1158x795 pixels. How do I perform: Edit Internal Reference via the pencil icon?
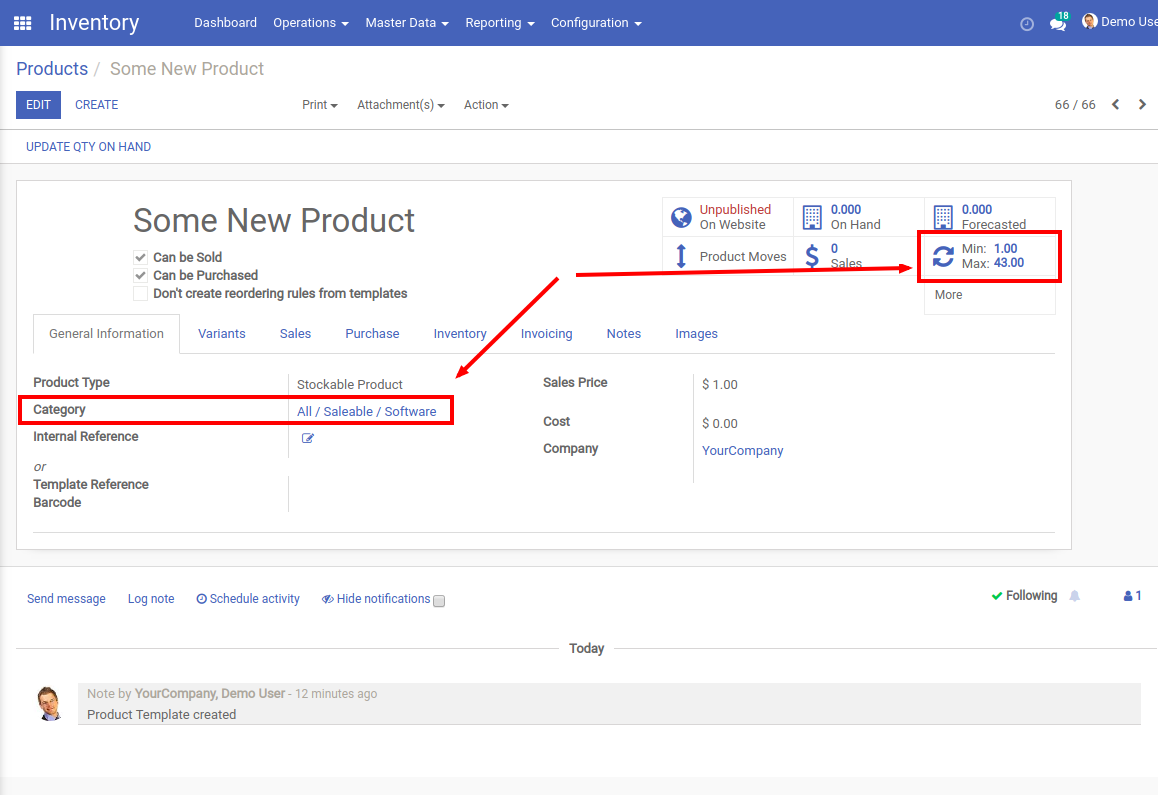coord(308,437)
